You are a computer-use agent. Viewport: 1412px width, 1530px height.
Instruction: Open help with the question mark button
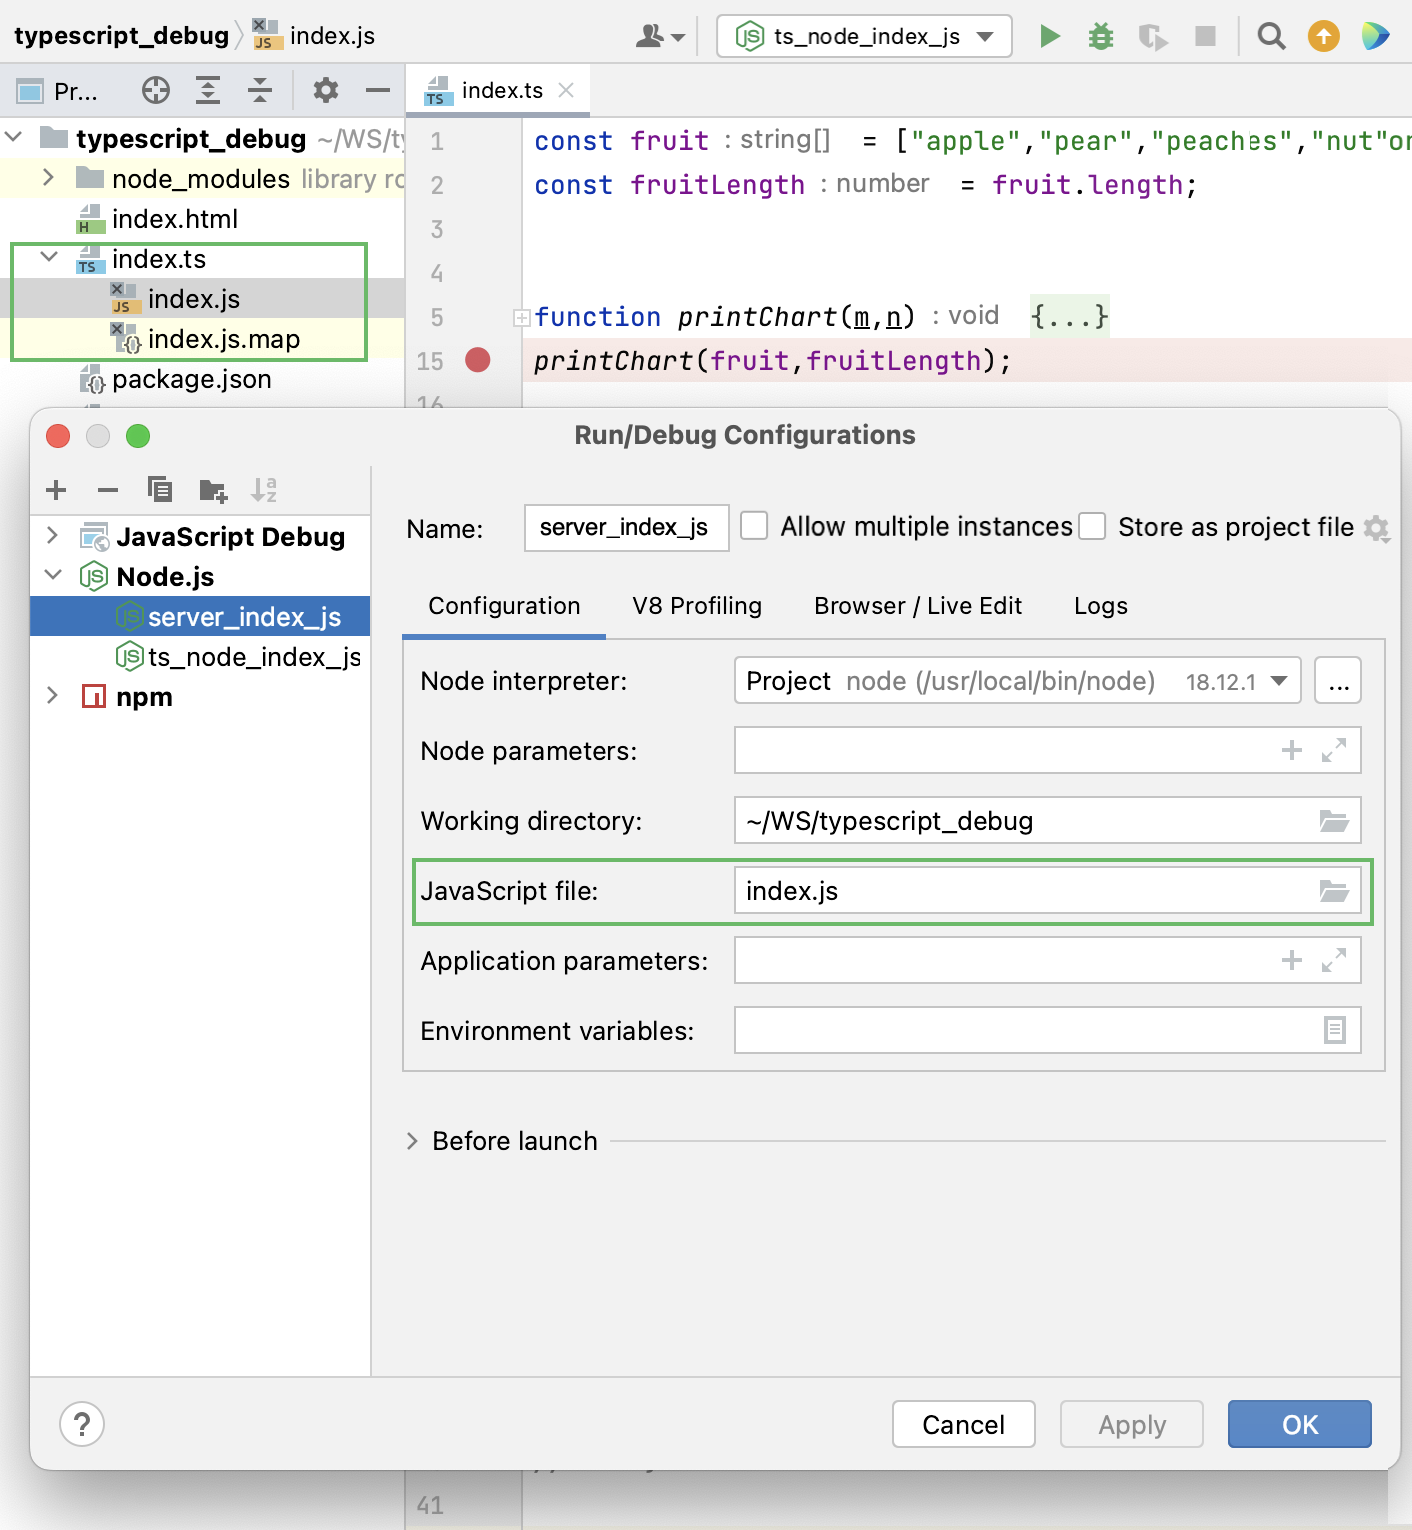[82, 1424]
